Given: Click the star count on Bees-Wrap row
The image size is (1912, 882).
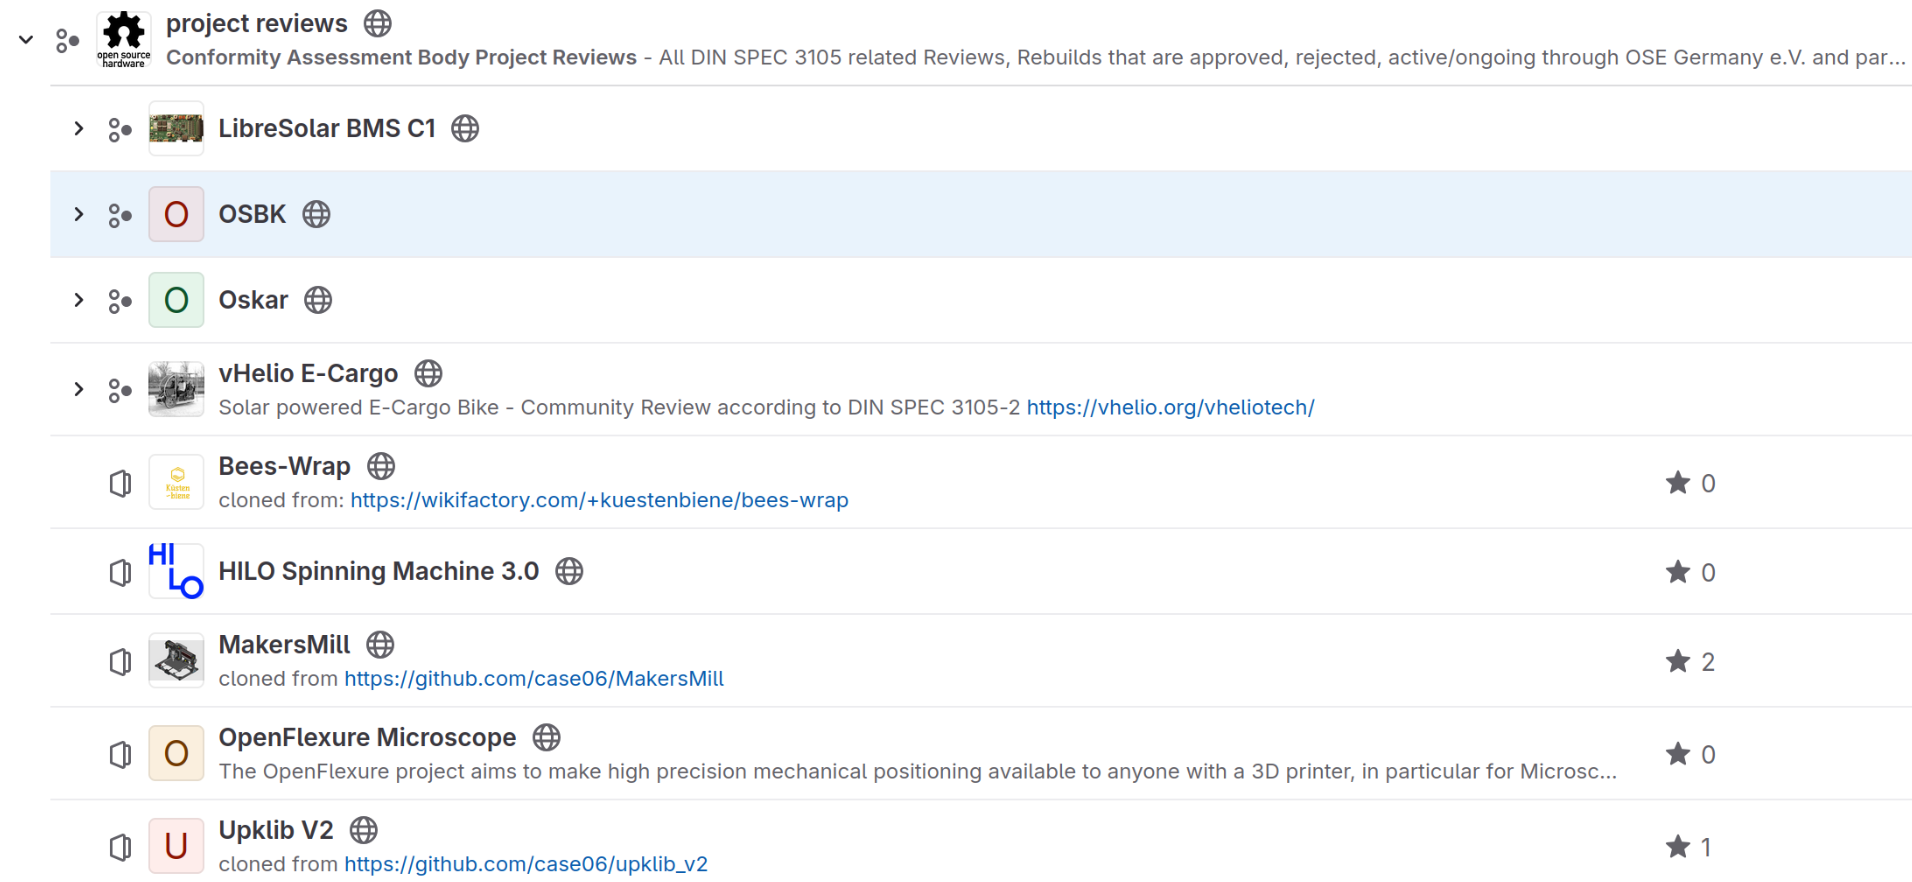Looking at the screenshot, I should click(1691, 483).
